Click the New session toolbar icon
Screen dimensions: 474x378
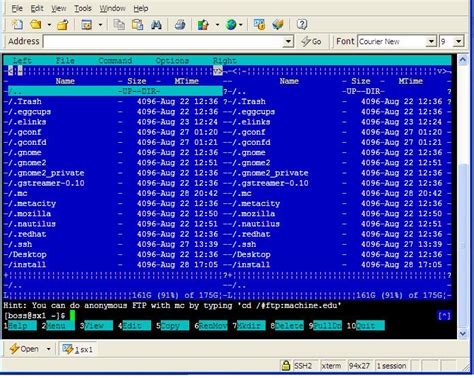(x=17, y=24)
